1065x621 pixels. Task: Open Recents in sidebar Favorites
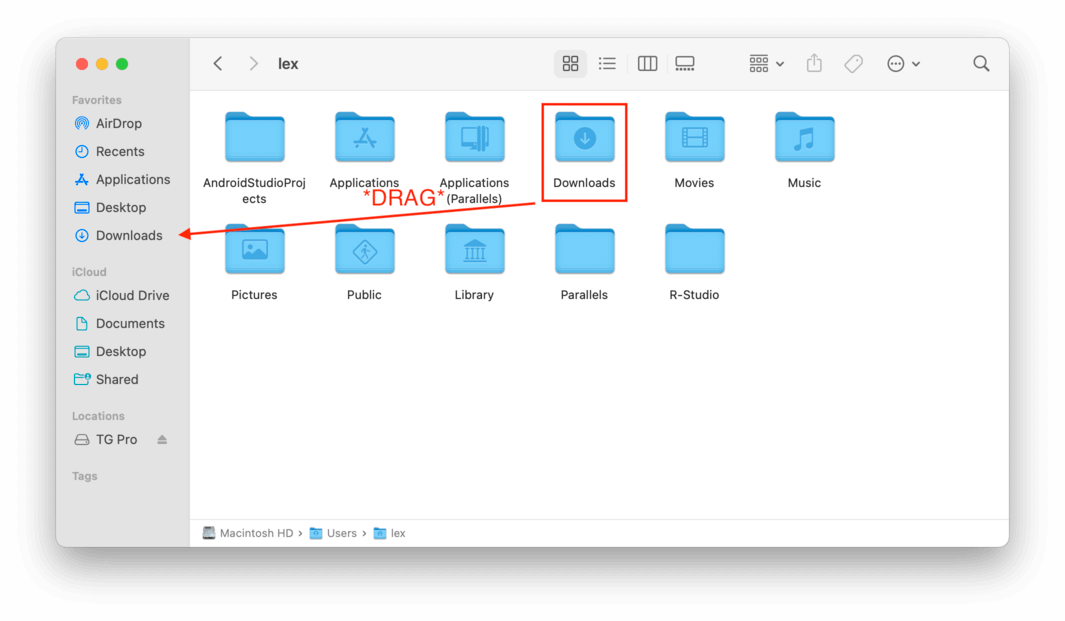point(119,152)
